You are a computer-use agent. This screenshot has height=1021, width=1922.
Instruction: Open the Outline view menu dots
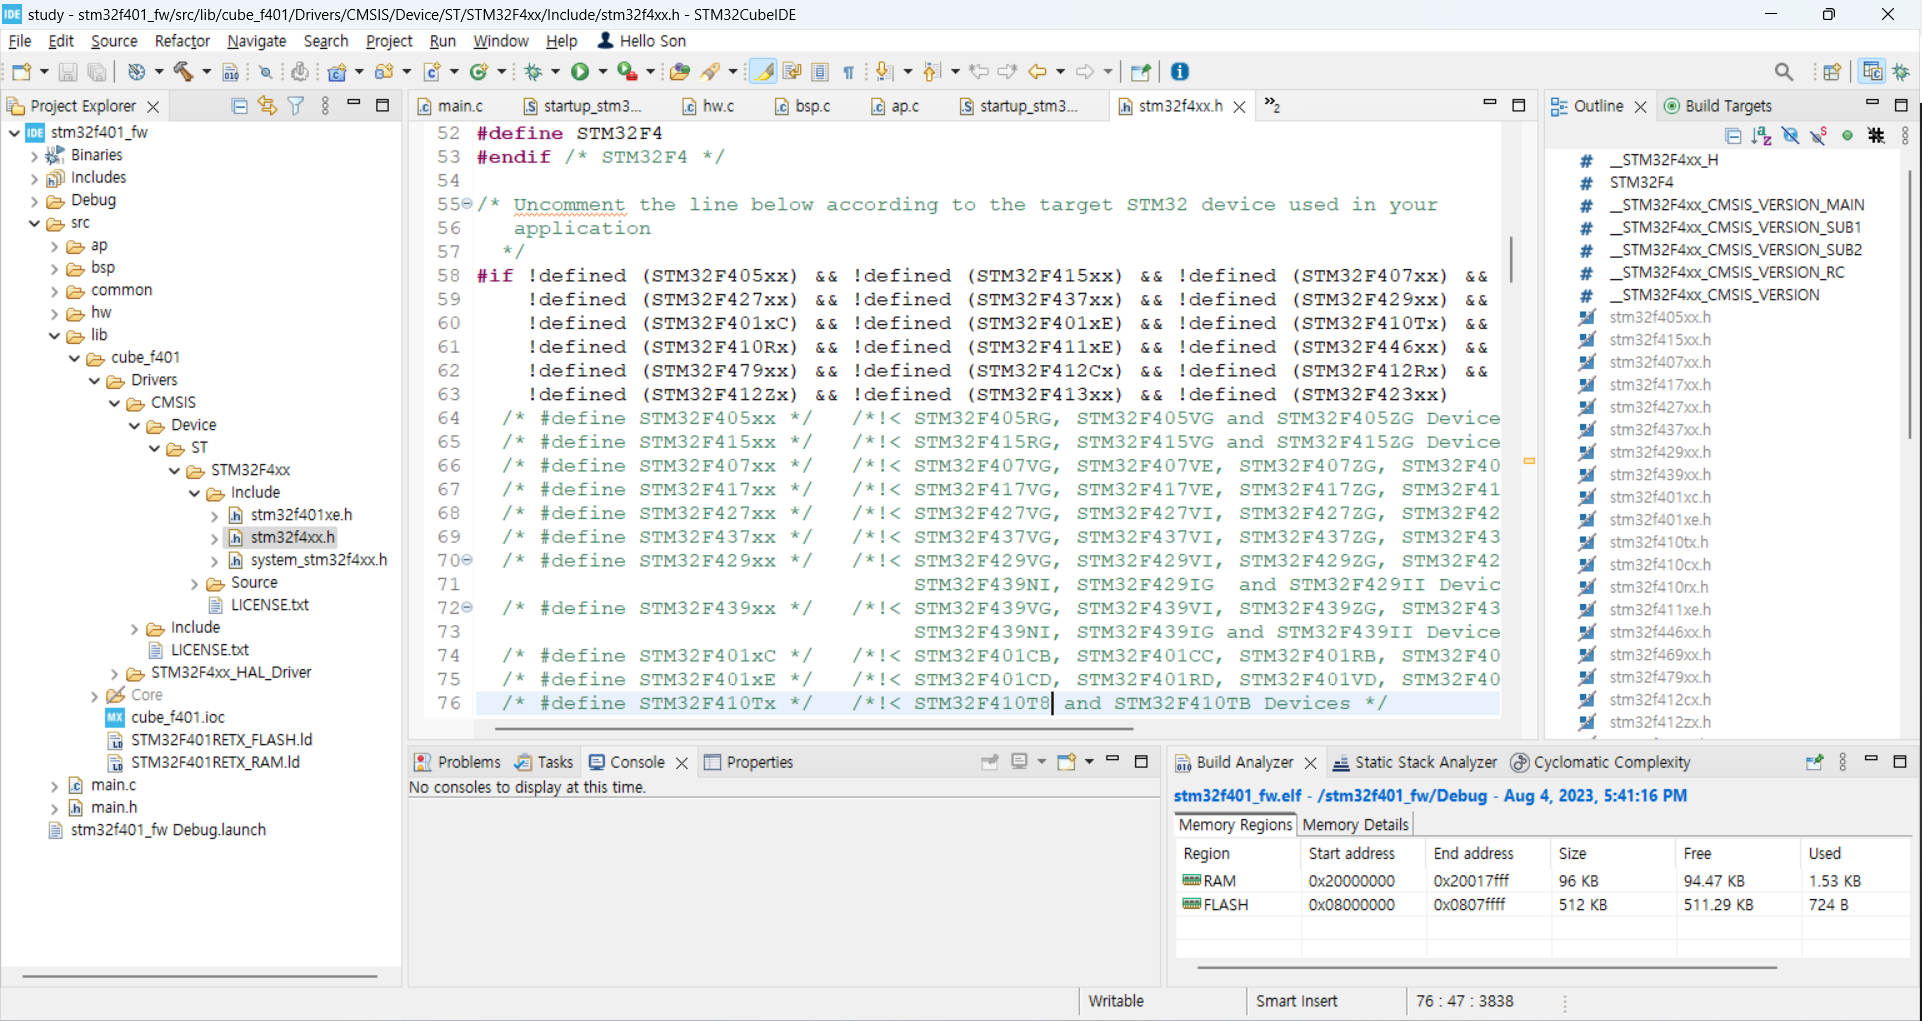pyautogui.click(x=1905, y=135)
